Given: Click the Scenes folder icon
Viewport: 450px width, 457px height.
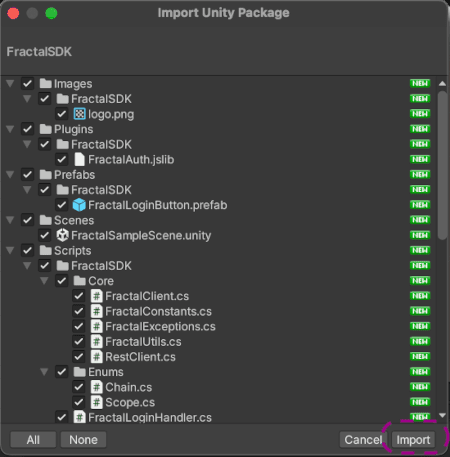Looking at the screenshot, I should (x=46, y=220).
